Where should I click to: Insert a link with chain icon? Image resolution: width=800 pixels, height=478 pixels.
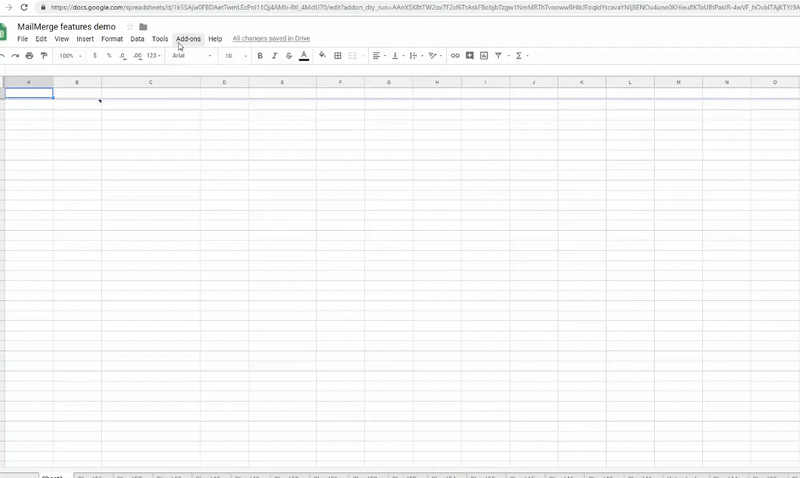(x=455, y=56)
